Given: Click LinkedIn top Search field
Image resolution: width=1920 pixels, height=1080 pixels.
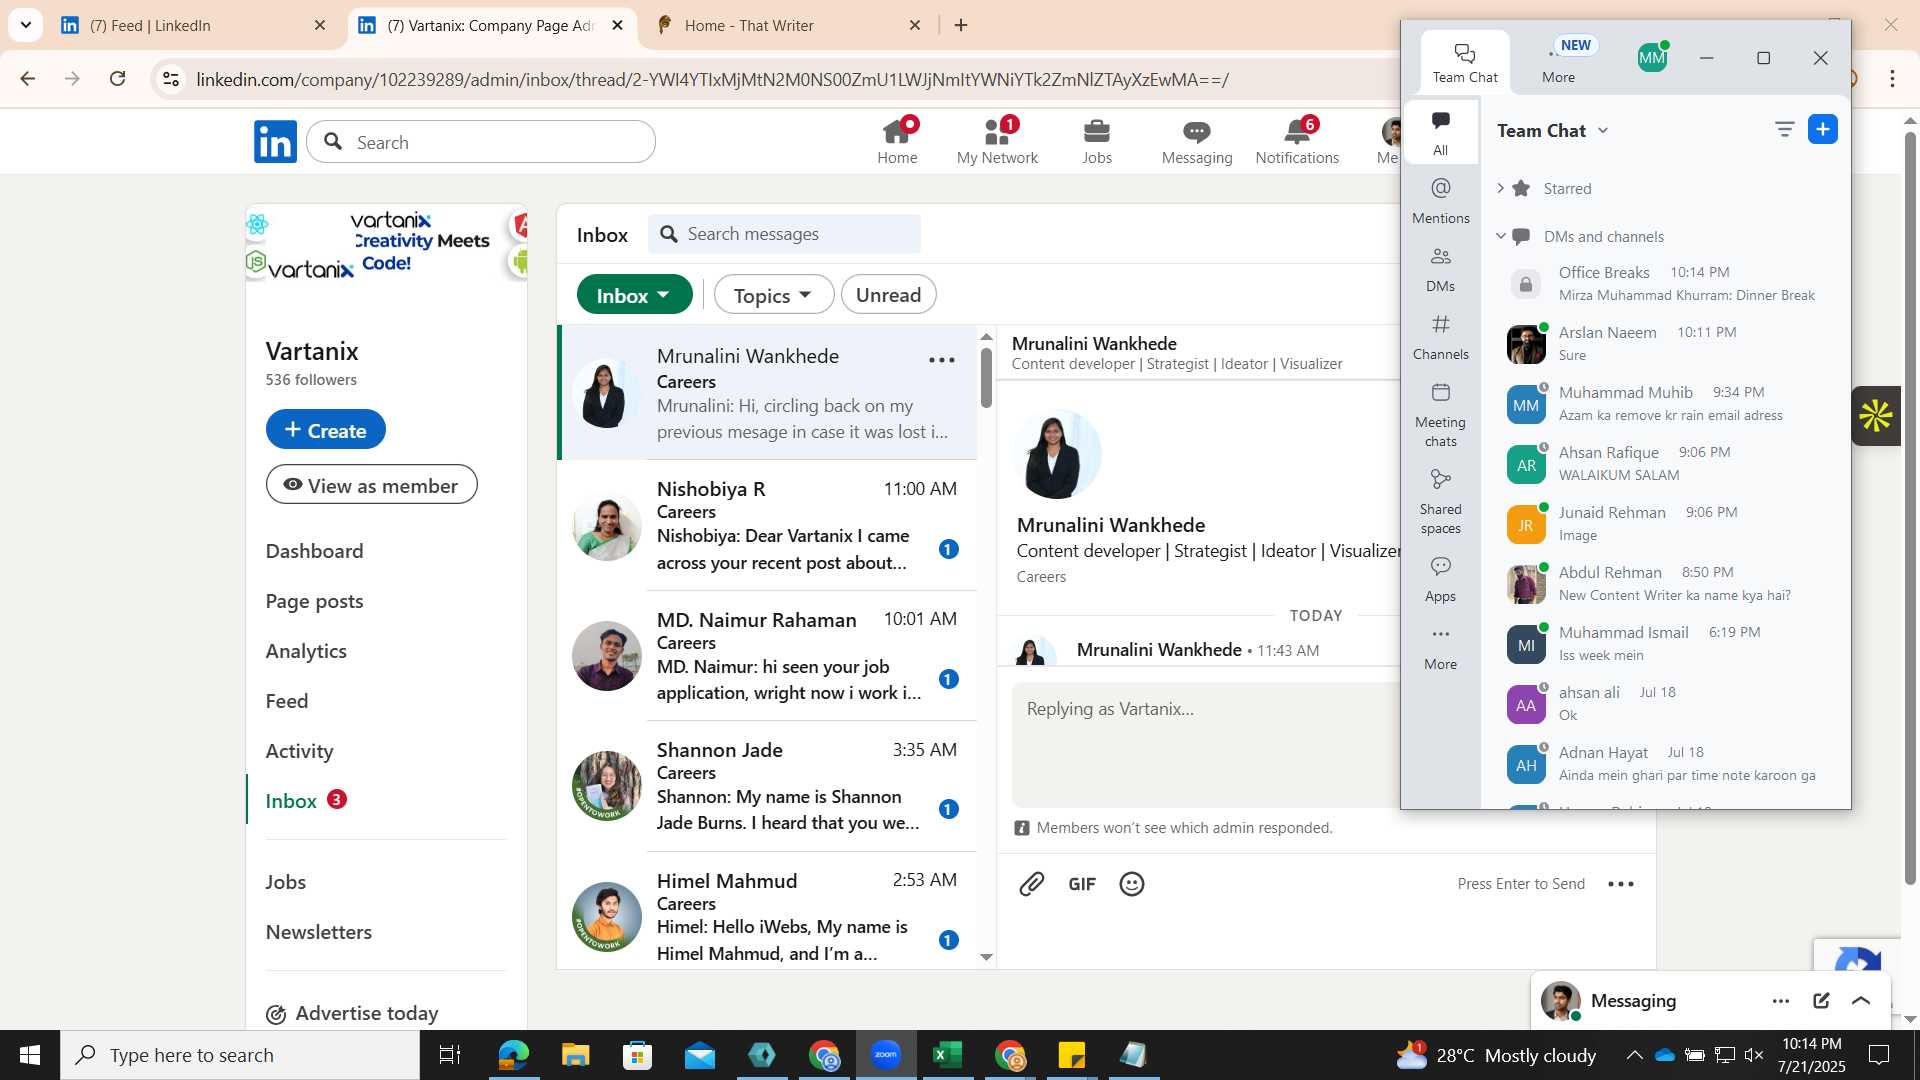Looking at the screenshot, I should coord(481,142).
